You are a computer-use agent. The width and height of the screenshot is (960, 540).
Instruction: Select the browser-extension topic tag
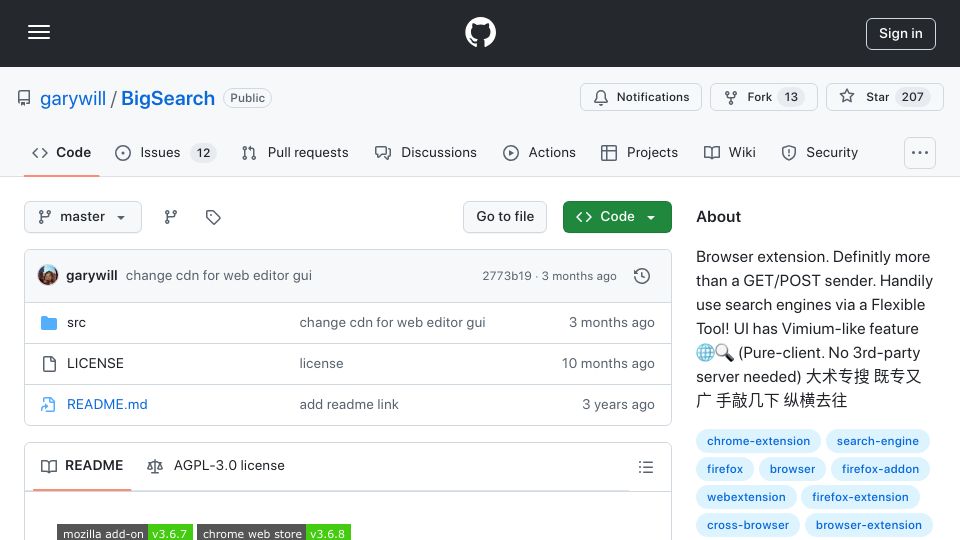pos(869,526)
